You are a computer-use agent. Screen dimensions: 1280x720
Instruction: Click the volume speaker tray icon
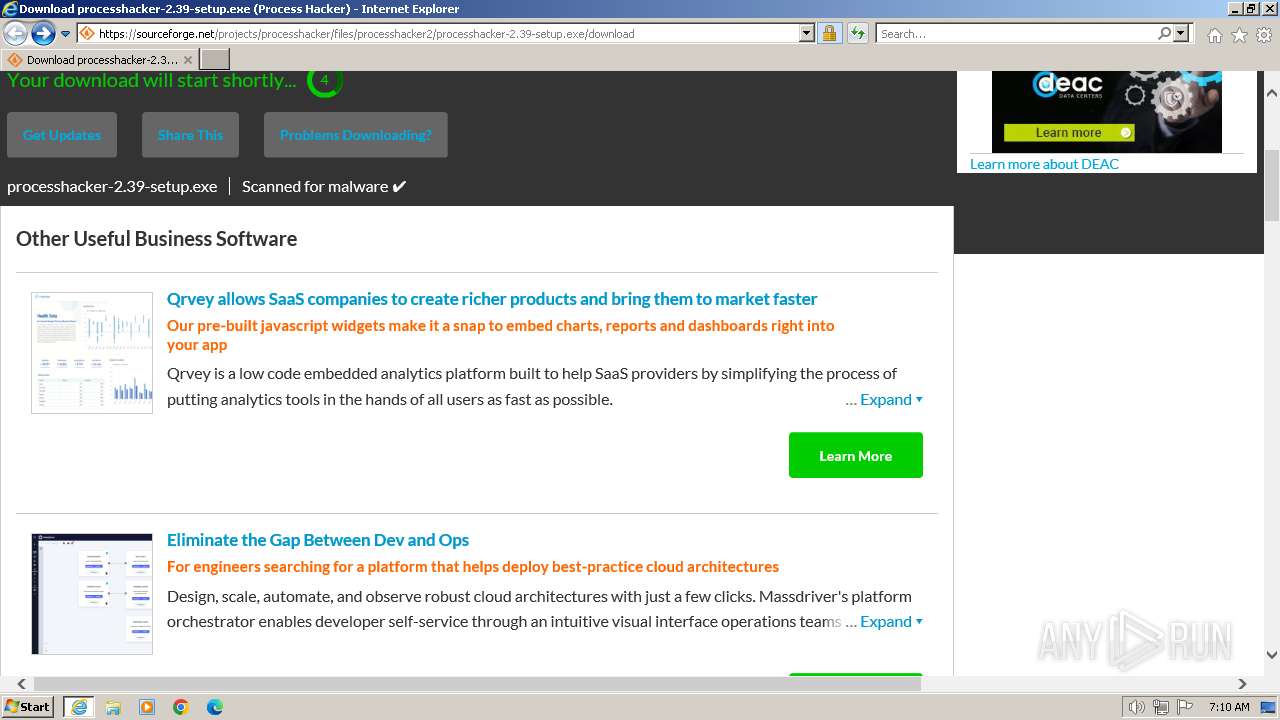point(1137,707)
